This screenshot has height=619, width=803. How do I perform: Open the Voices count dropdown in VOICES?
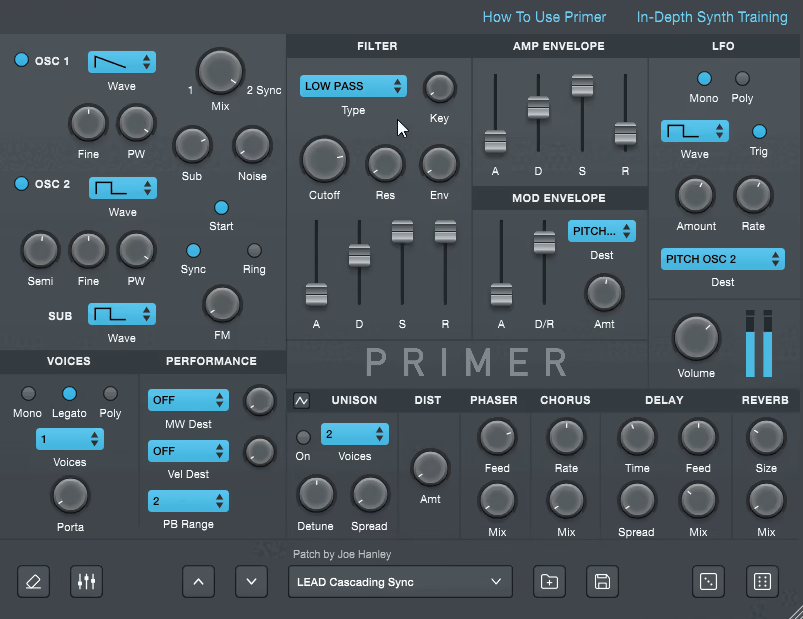point(70,439)
